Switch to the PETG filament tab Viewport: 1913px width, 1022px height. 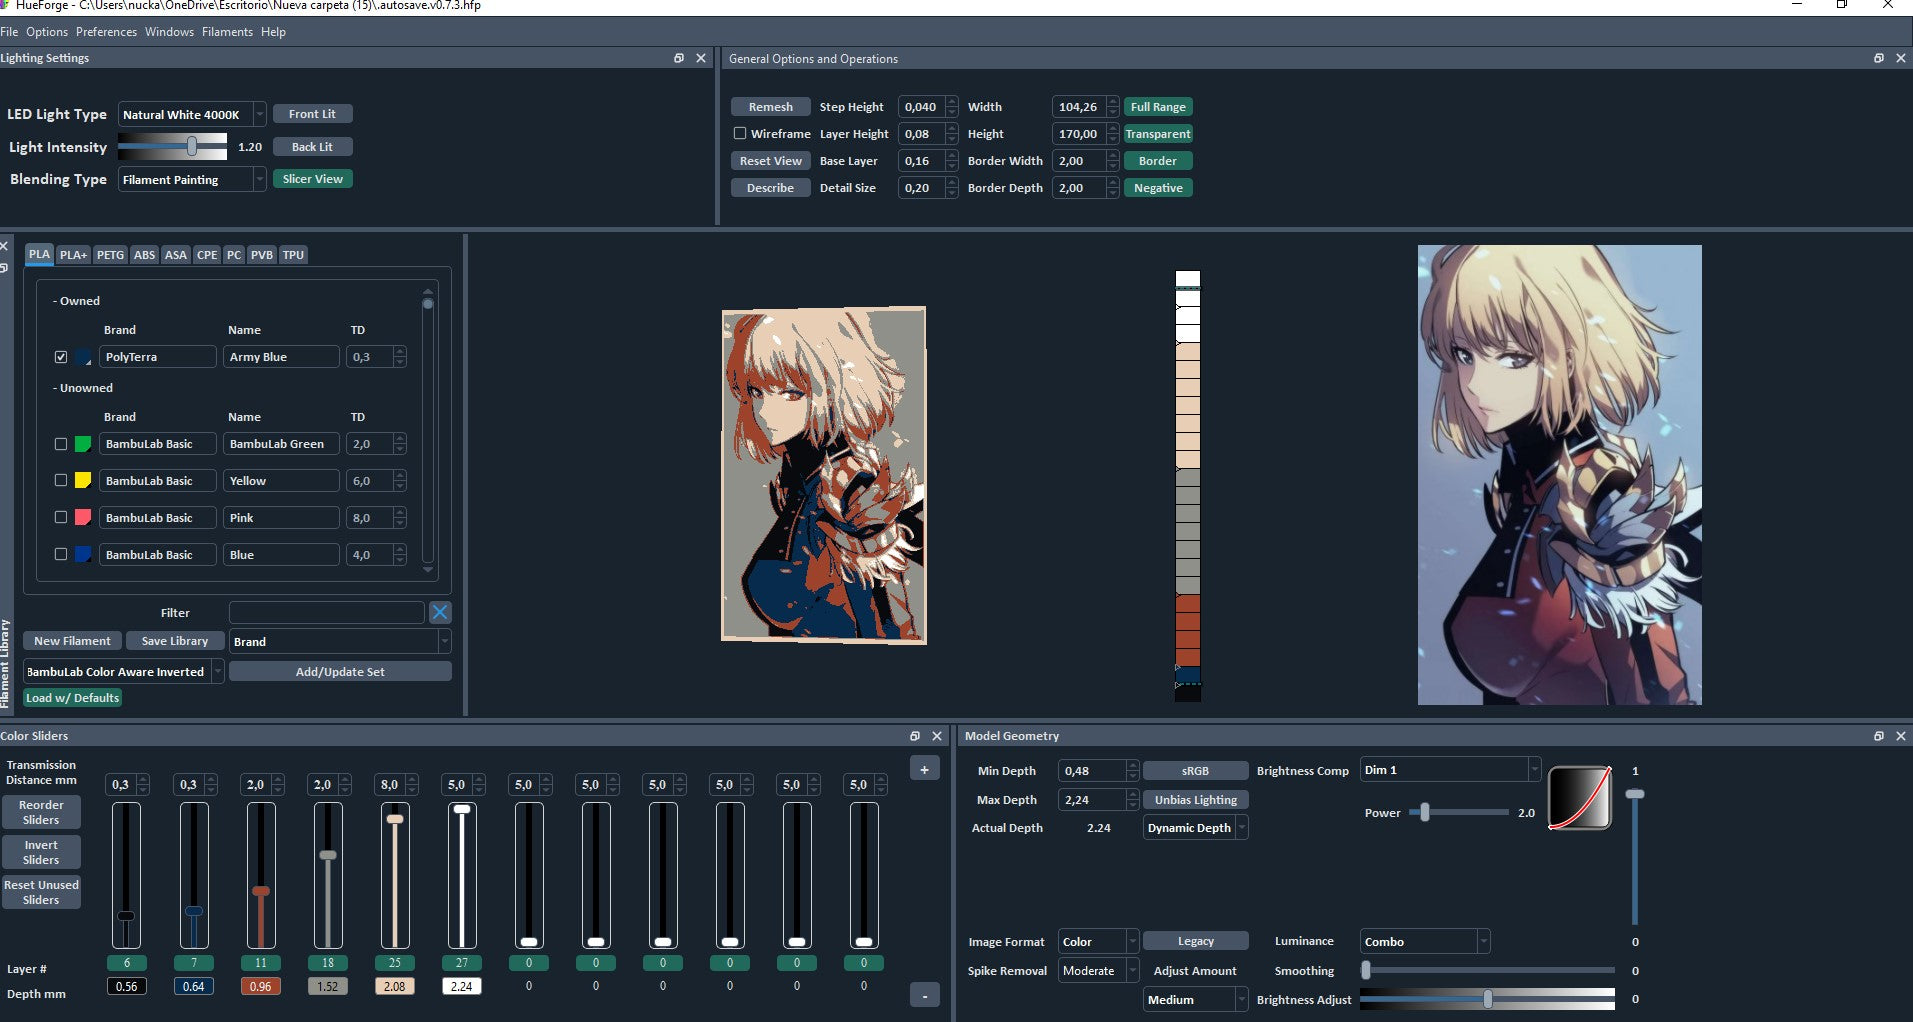coord(110,255)
